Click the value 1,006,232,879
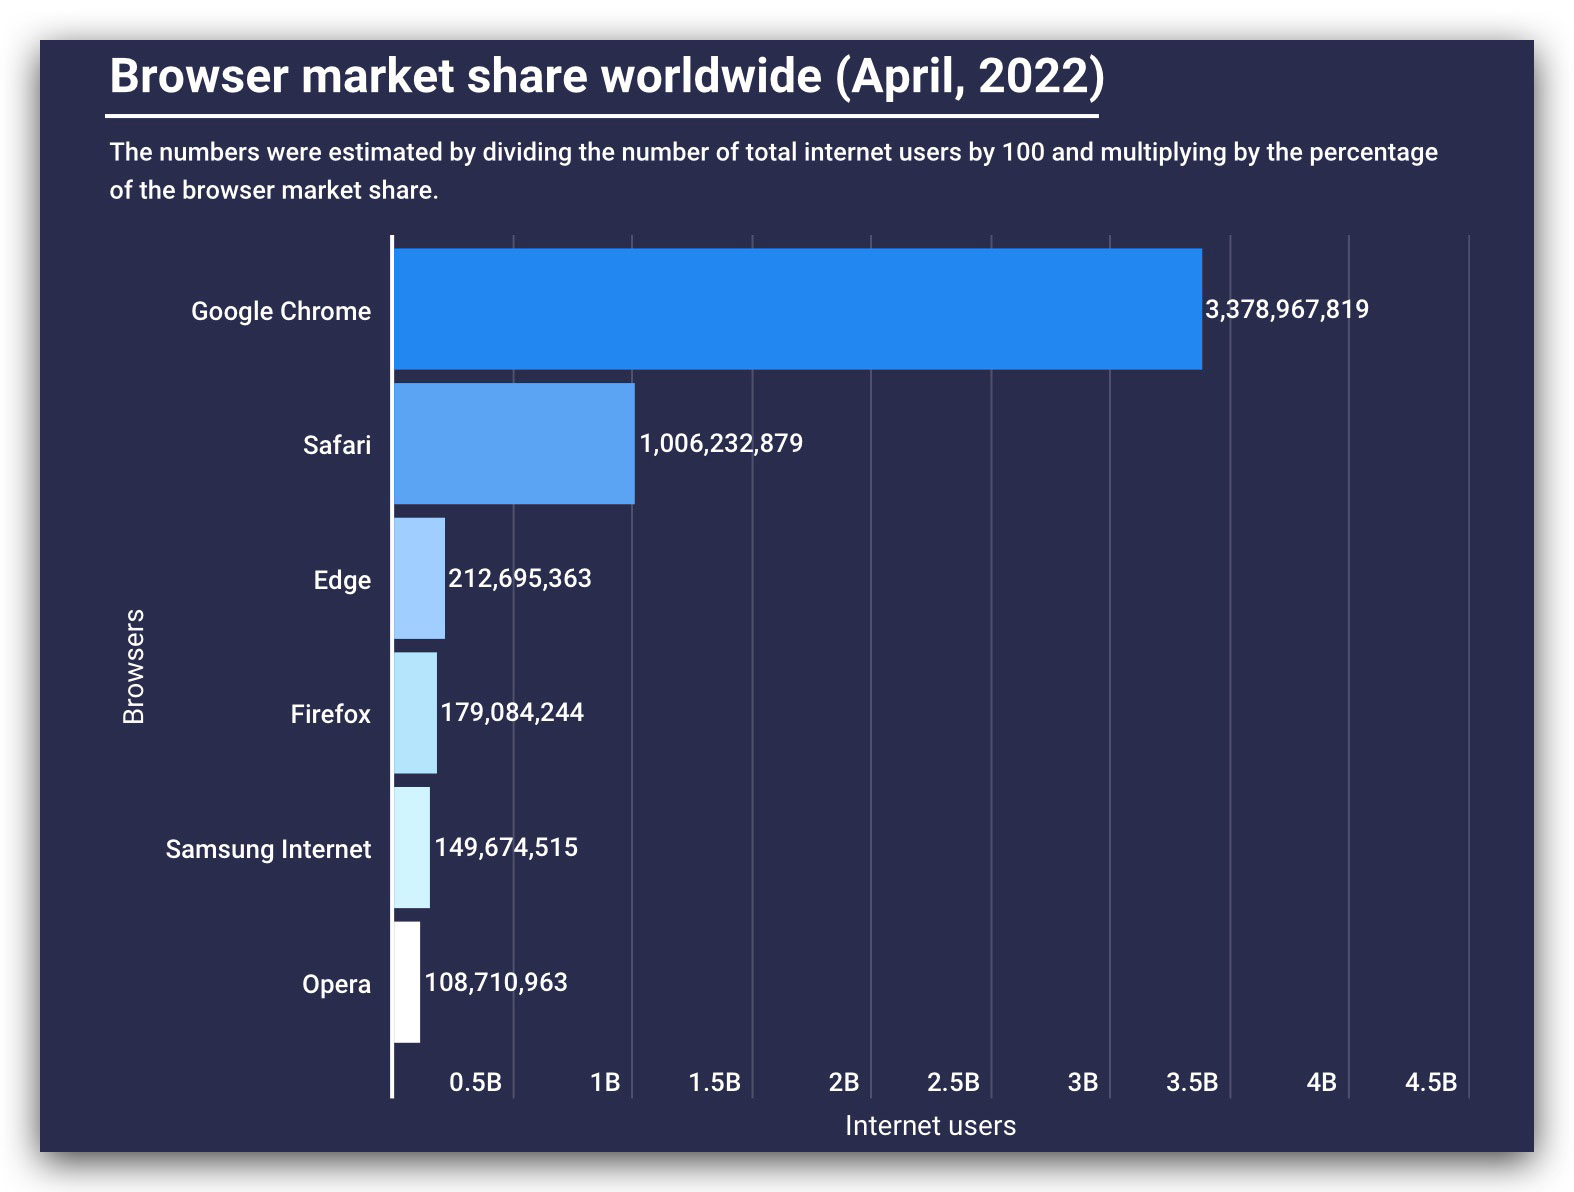 [721, 443]
